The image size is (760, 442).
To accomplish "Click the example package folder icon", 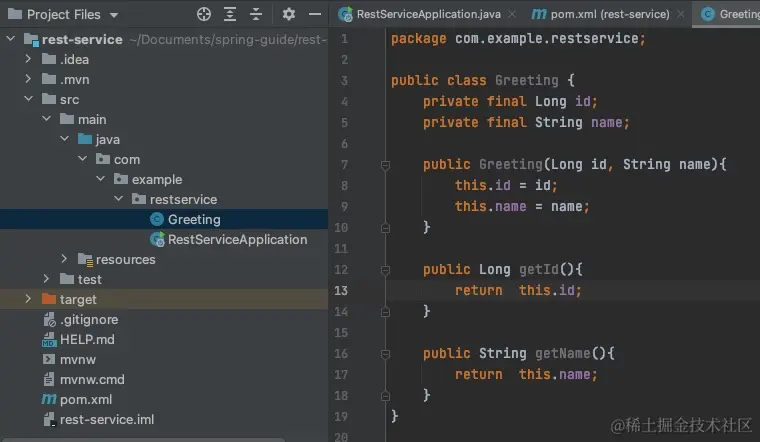I will pyautogui.click(x=121, y=179).
